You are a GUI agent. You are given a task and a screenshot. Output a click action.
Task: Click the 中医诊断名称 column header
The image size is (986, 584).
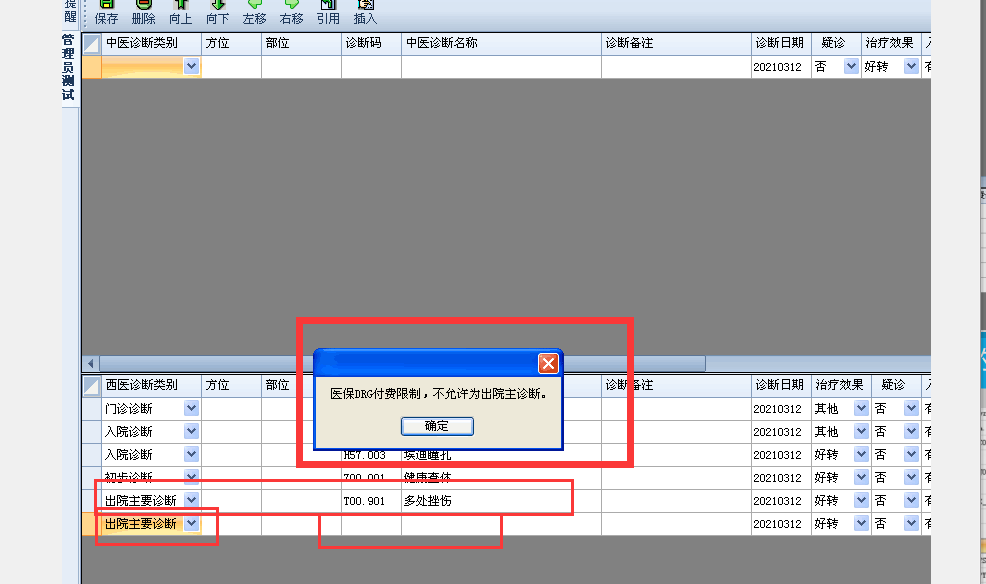point(501,43)
